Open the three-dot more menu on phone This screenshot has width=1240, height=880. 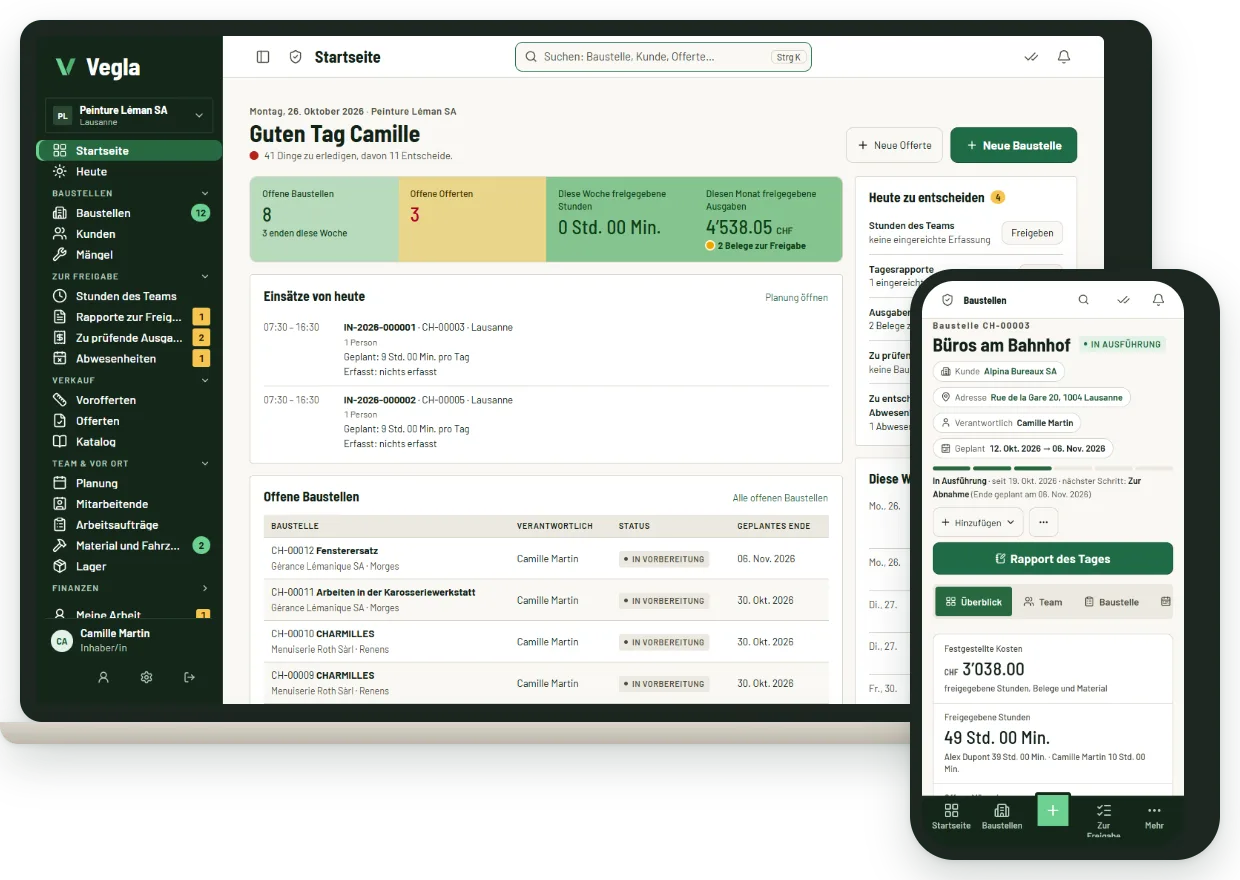1043,522
